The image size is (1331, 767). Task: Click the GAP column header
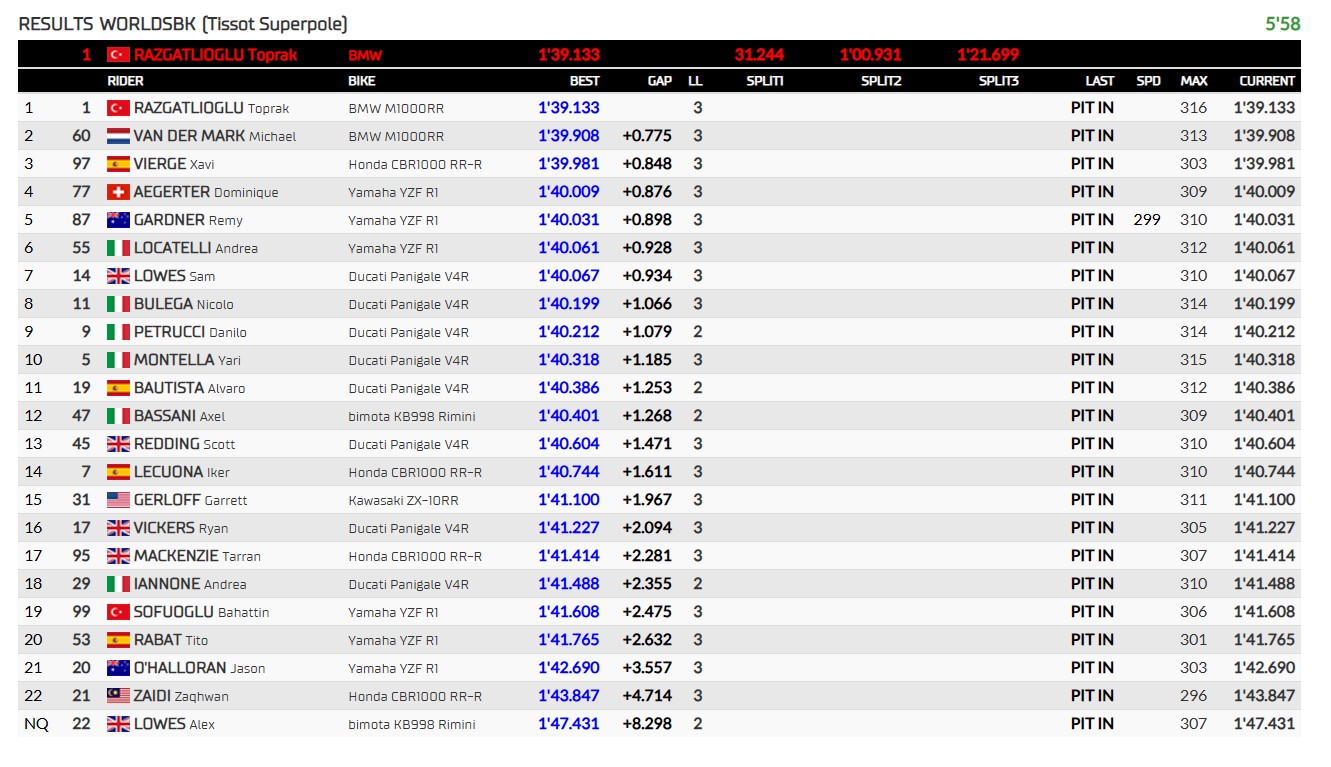(660, 81)
